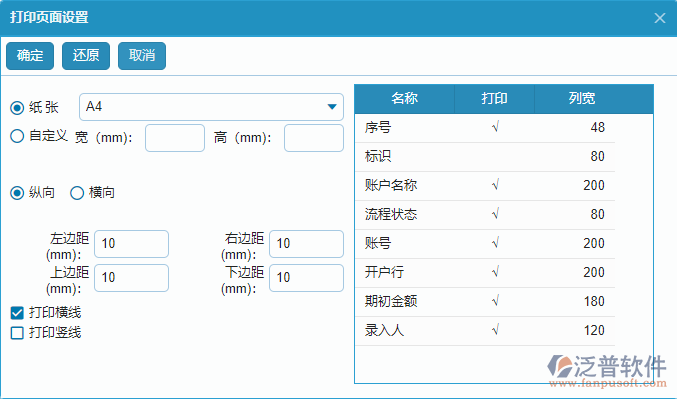Toggle print checkmark for 账号 row
677x399 pixels.
(x=495, y=244)
